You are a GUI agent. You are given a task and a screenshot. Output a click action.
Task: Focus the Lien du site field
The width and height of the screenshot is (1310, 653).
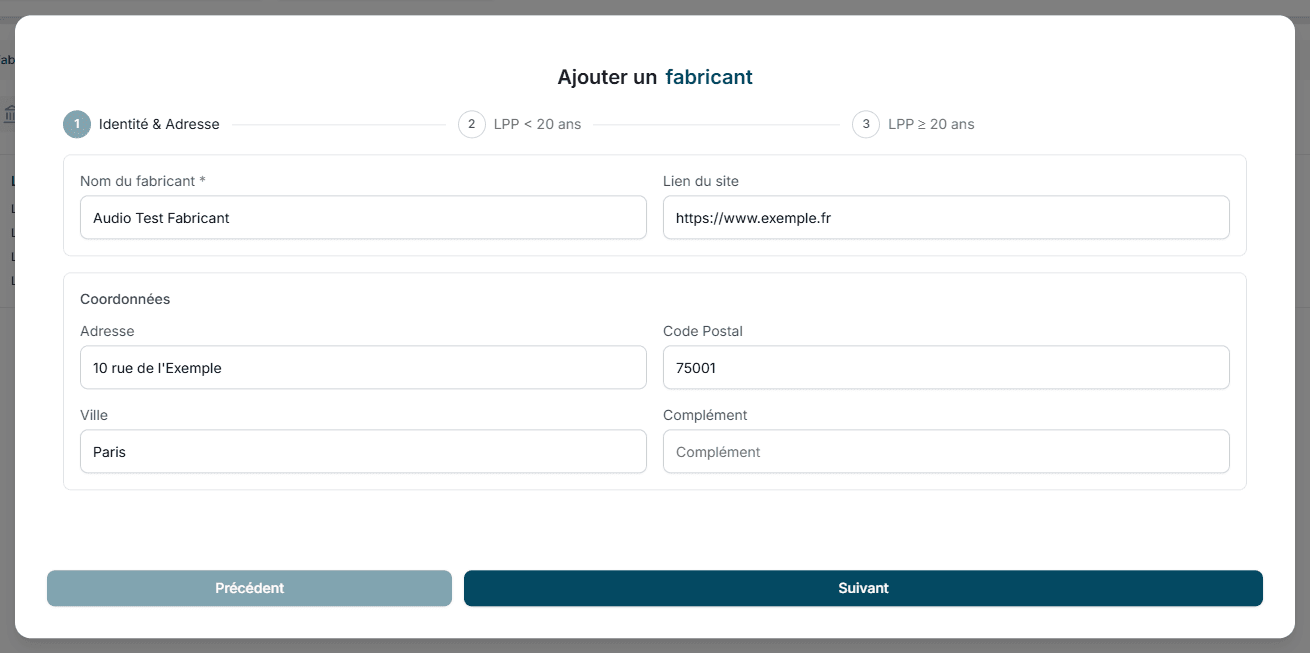tap(946, 217)
